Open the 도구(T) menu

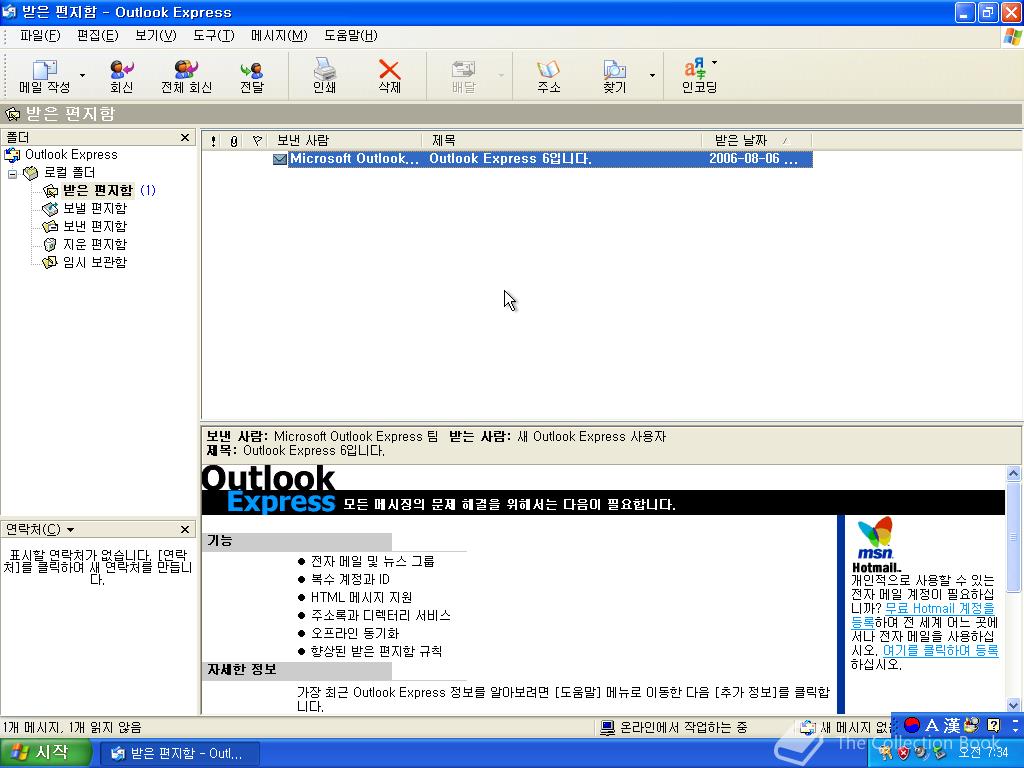[214, 35]
